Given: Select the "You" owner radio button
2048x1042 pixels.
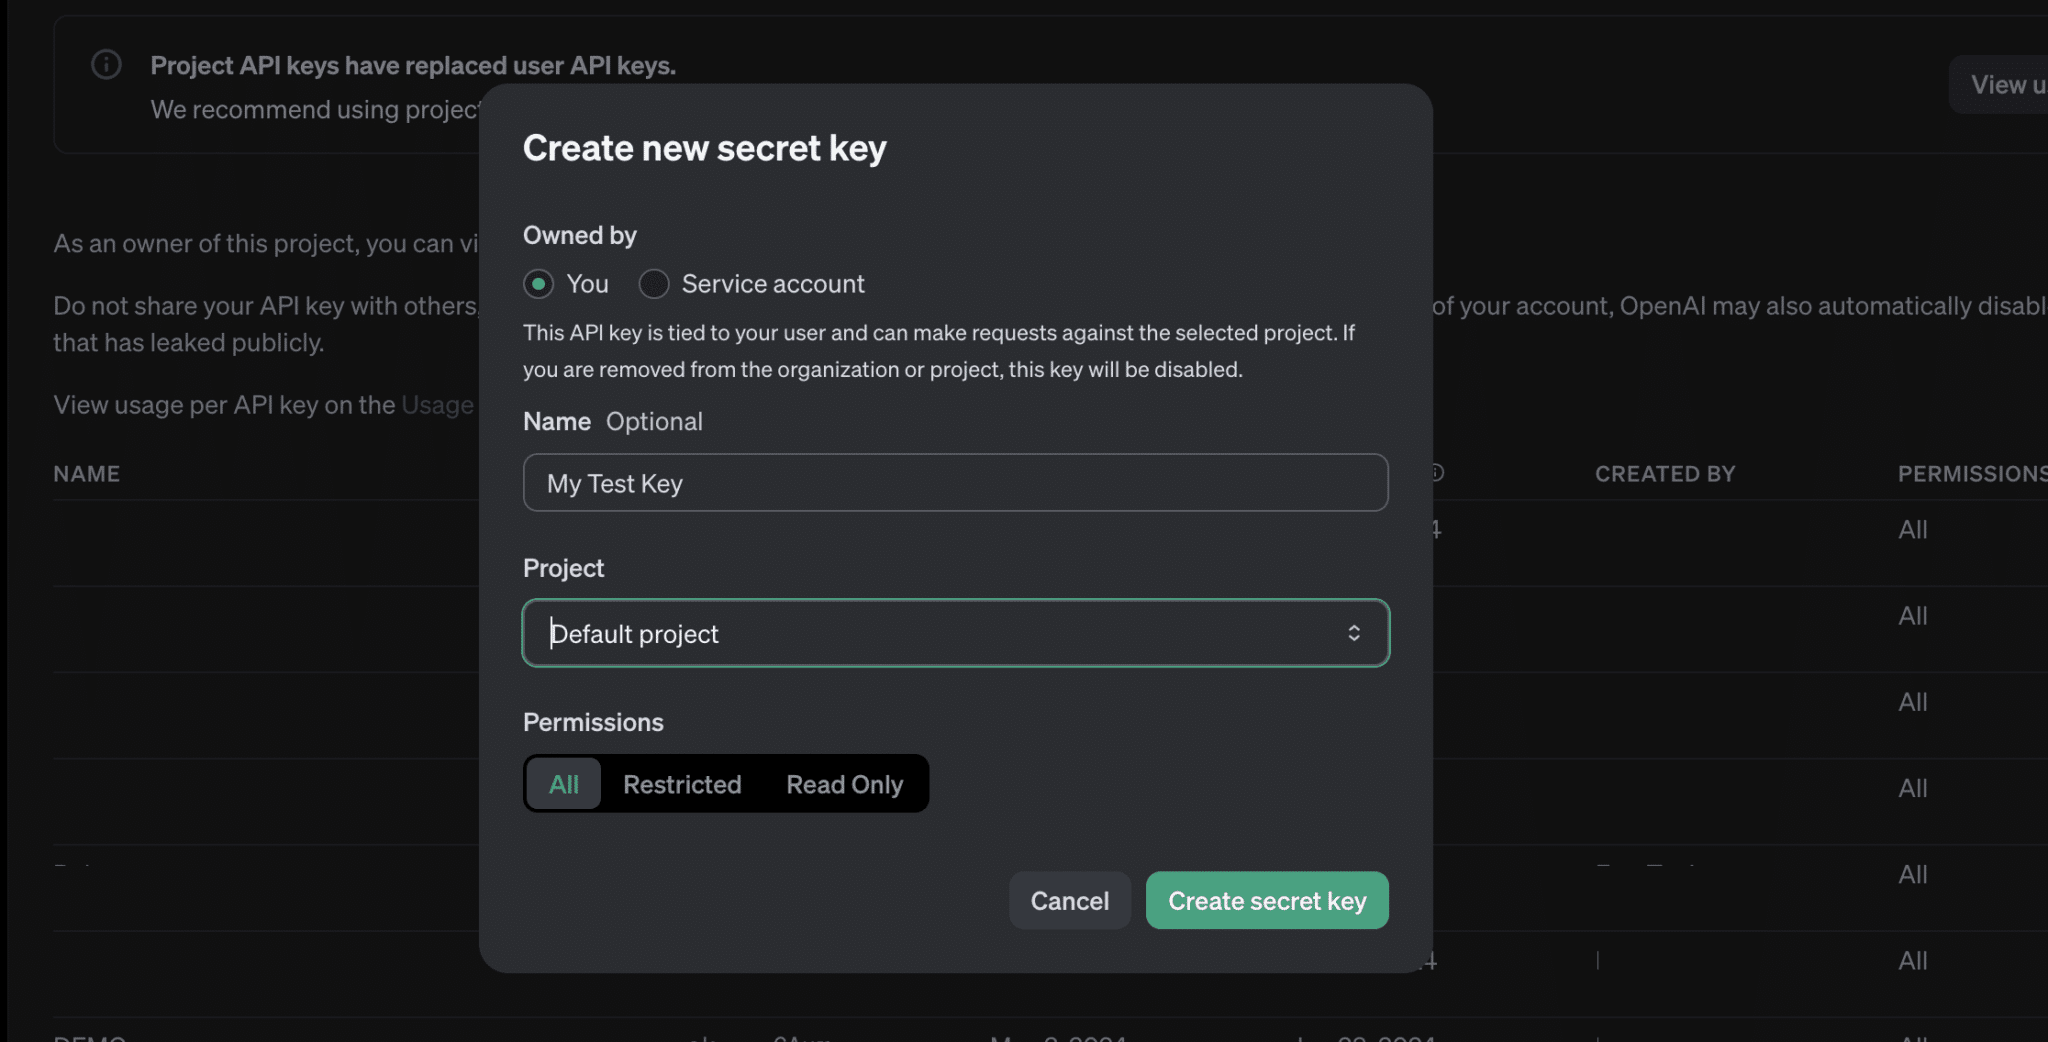Looking at the screenshot, I should [x=539, y=284].
